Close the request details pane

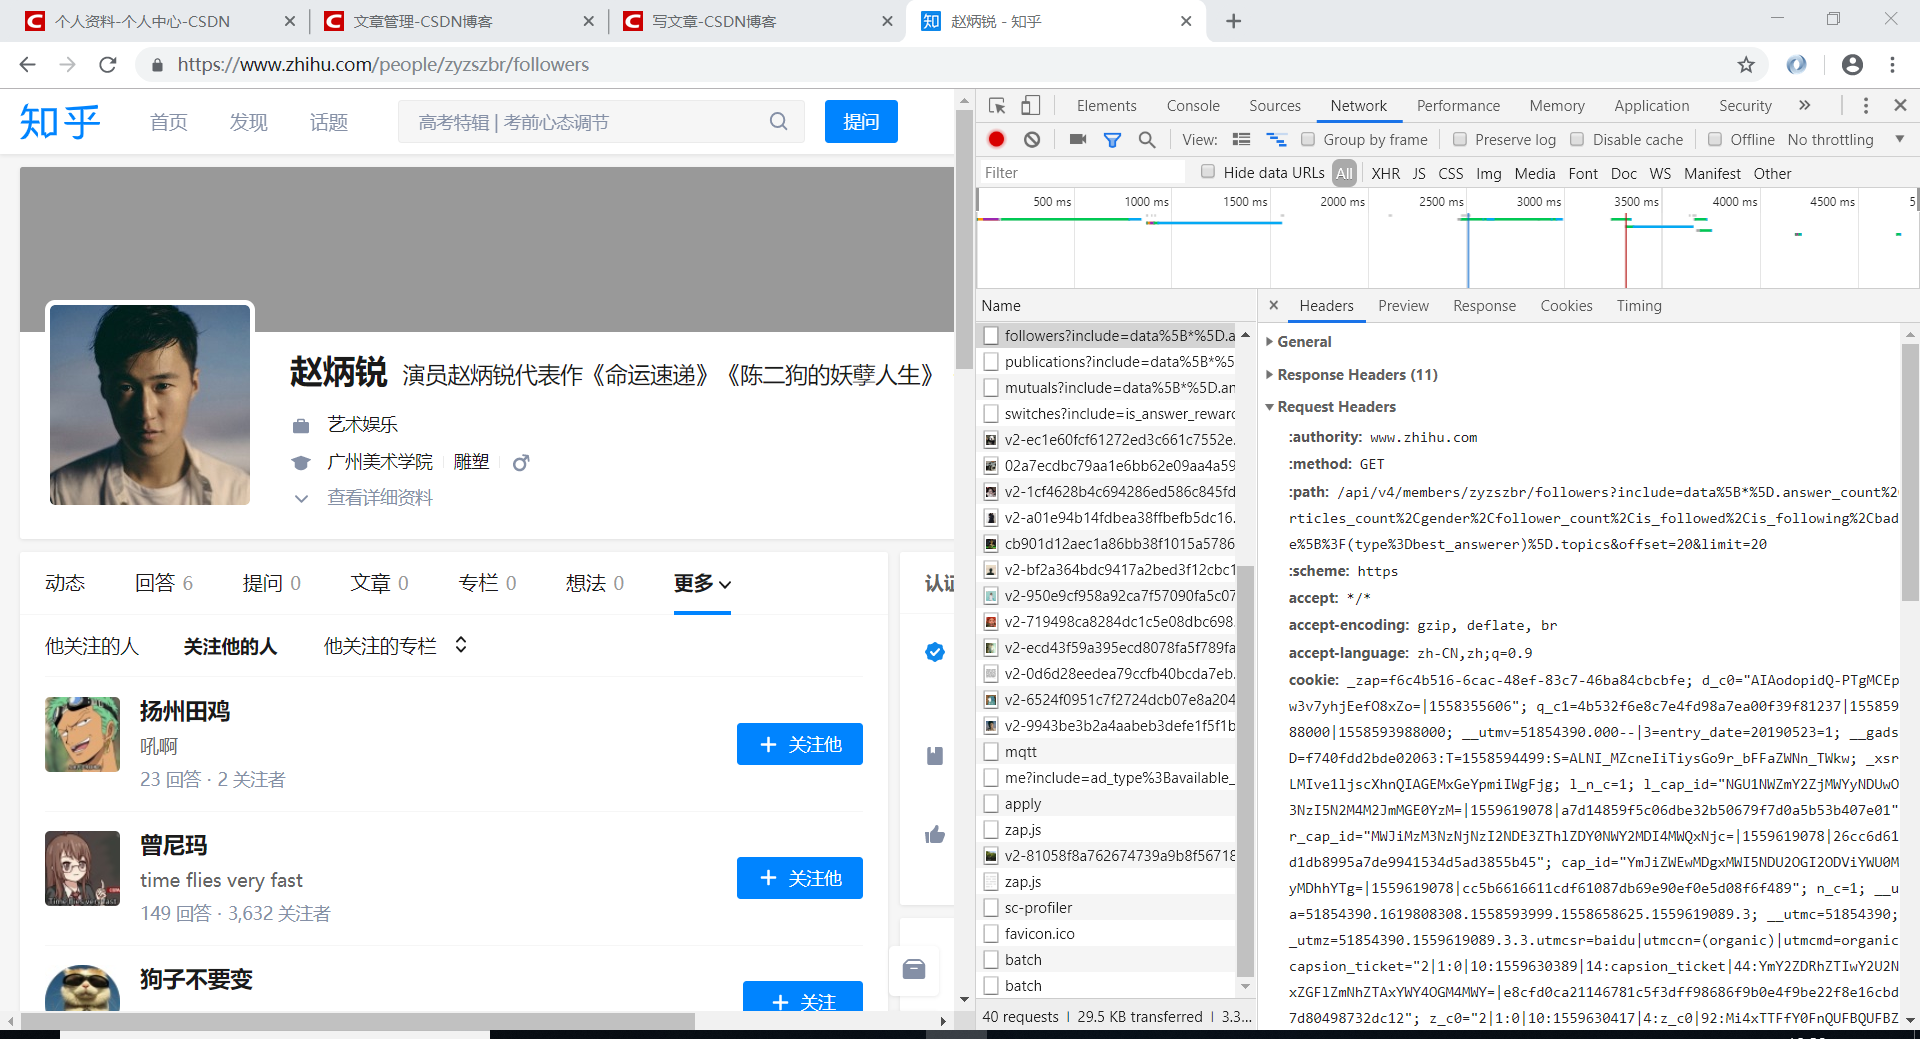tap(1273, 305)
